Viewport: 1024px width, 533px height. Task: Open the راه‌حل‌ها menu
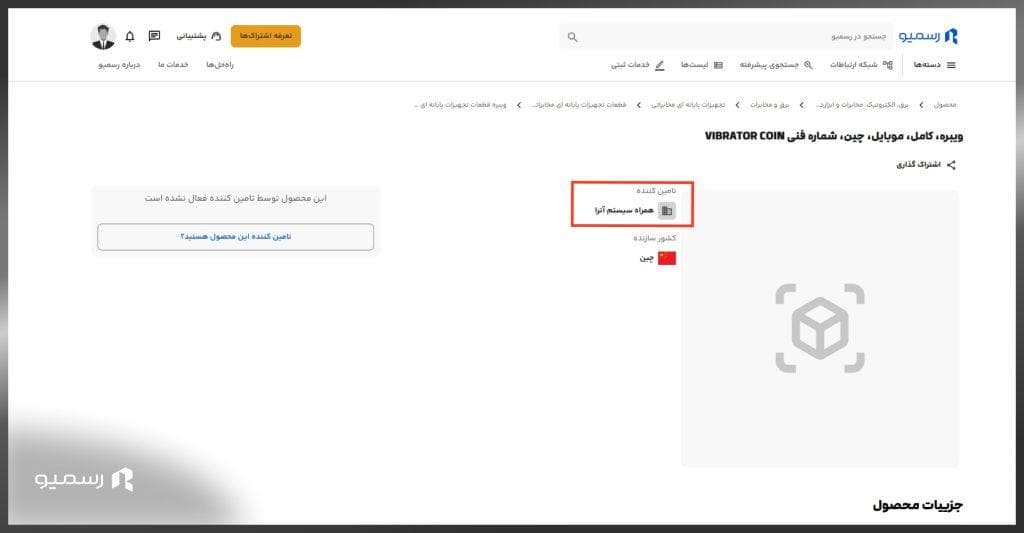pos(220,65)
